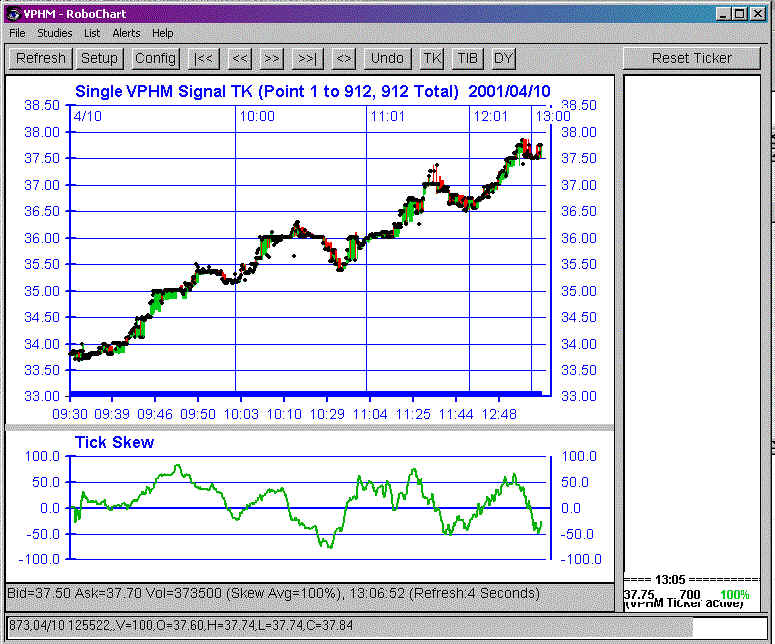Open the List menu
This screenshot has width=775, height=644.
coord(92,33)
